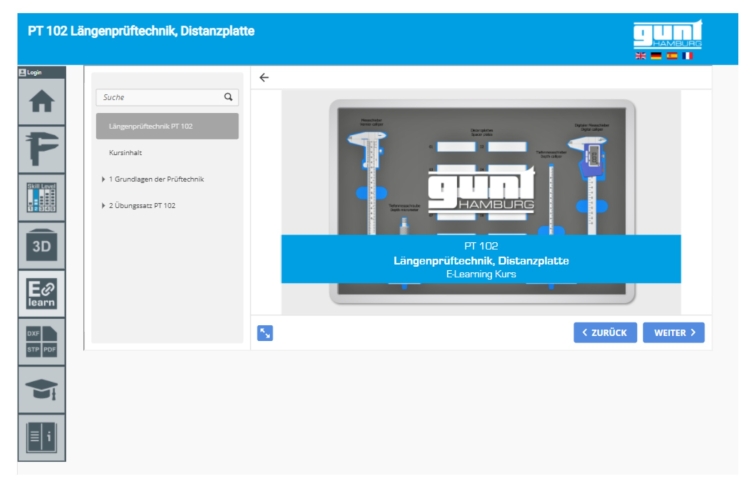Click the WEITER button
Image resolution: width=755 pixels, height=488 pixels.
click(x=674, y=332)
